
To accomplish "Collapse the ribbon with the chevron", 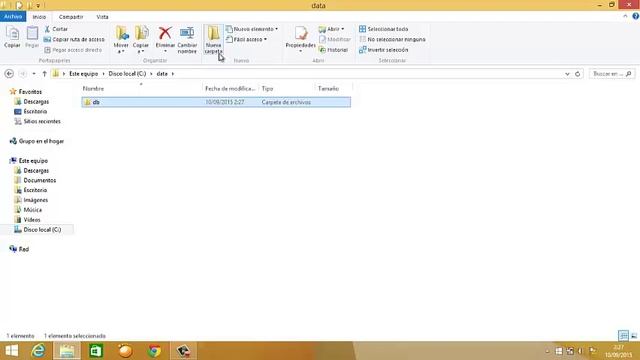I will tap(625, 16).
